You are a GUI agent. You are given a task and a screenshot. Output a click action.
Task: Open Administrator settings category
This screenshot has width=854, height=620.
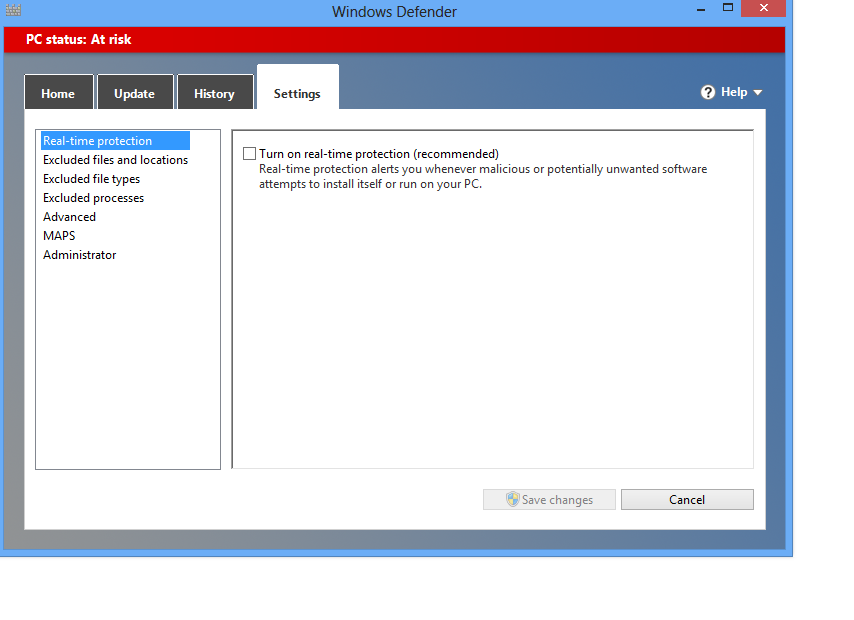pyautogui.click(x=80, y=255)
